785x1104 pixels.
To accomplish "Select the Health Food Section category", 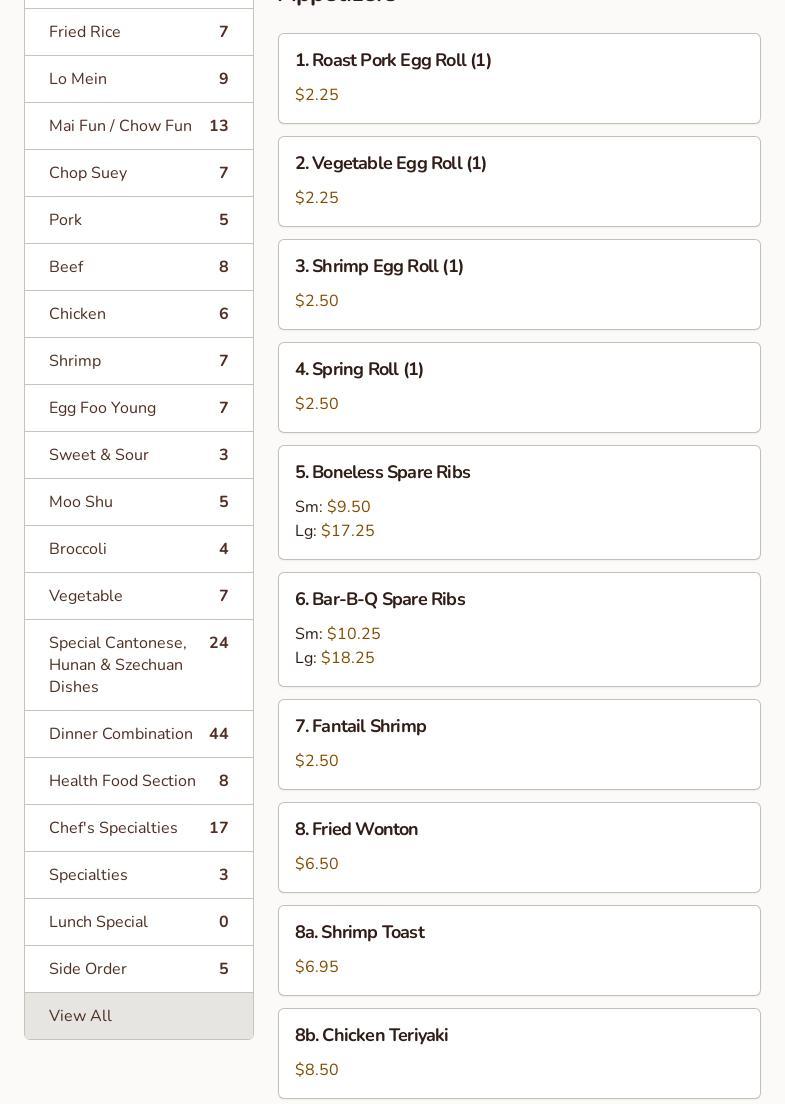I will click(138, 781).
